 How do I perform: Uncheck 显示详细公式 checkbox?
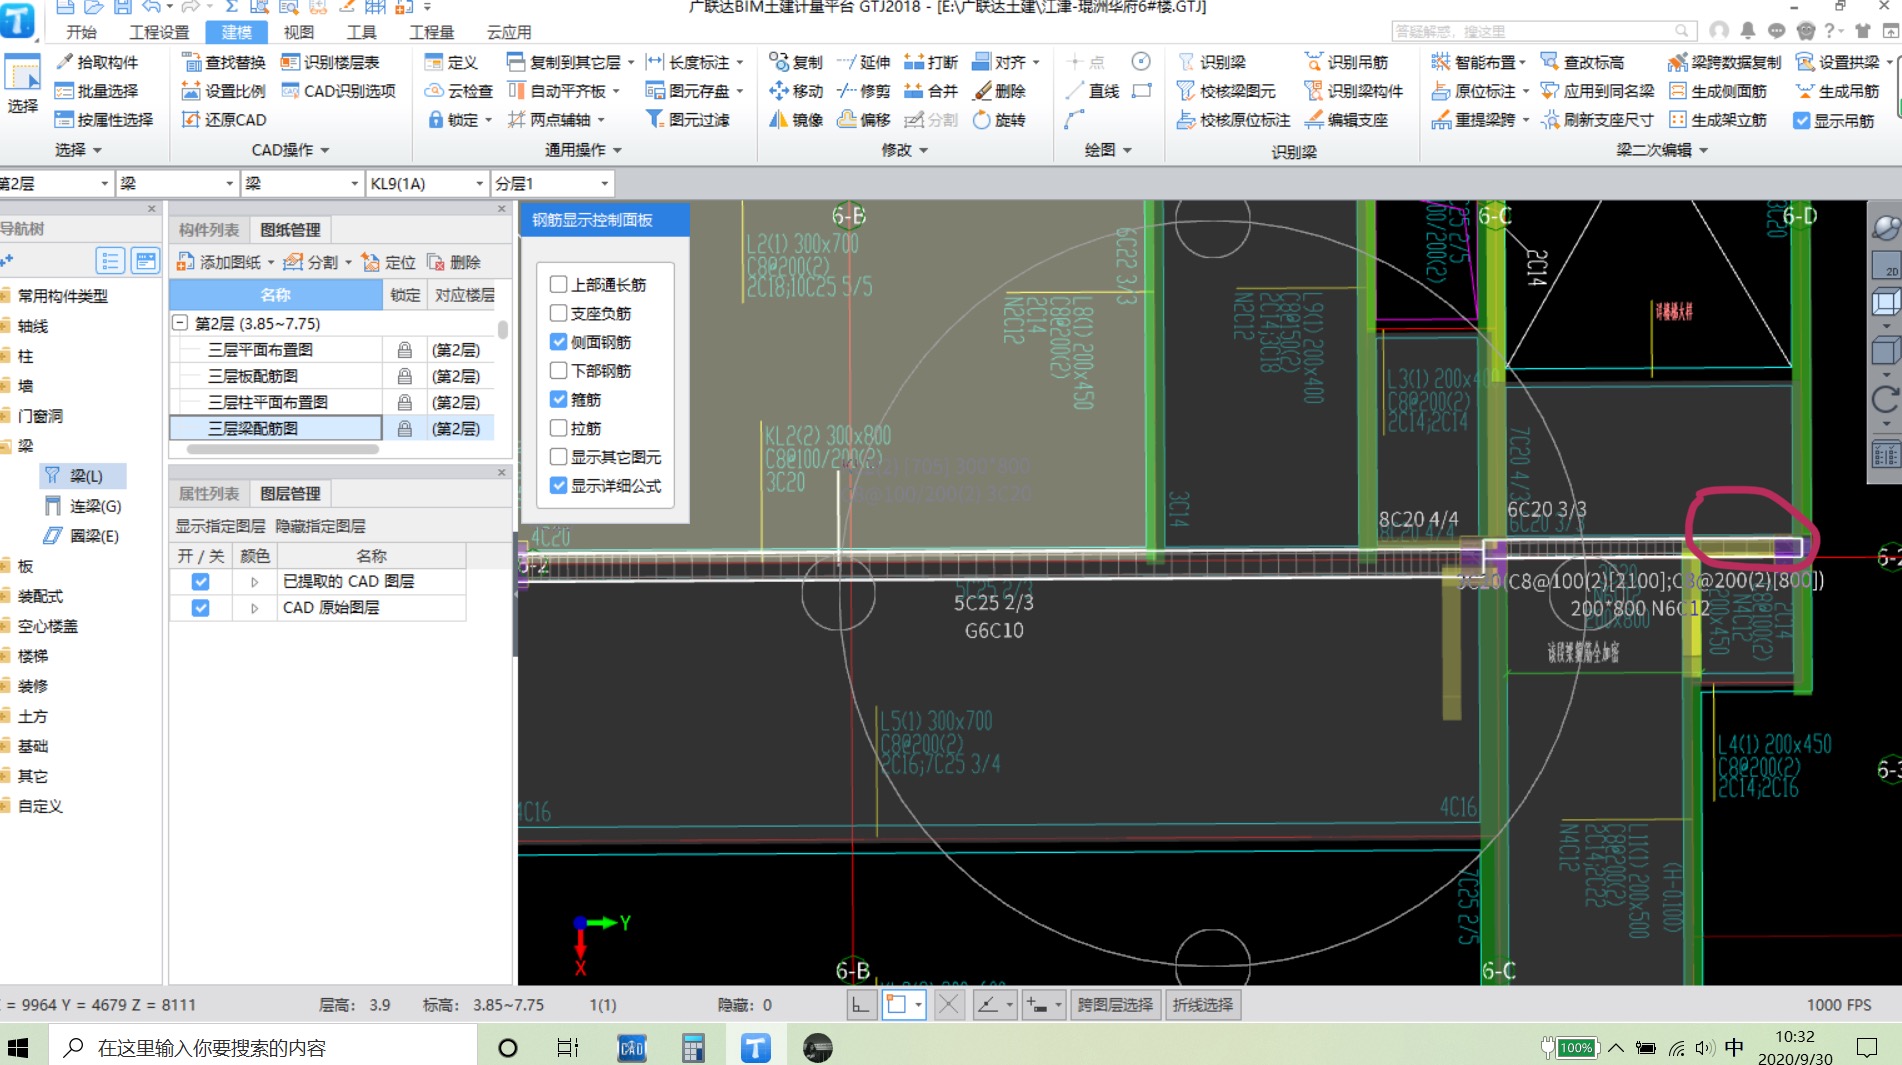click(x=559, y=485)
